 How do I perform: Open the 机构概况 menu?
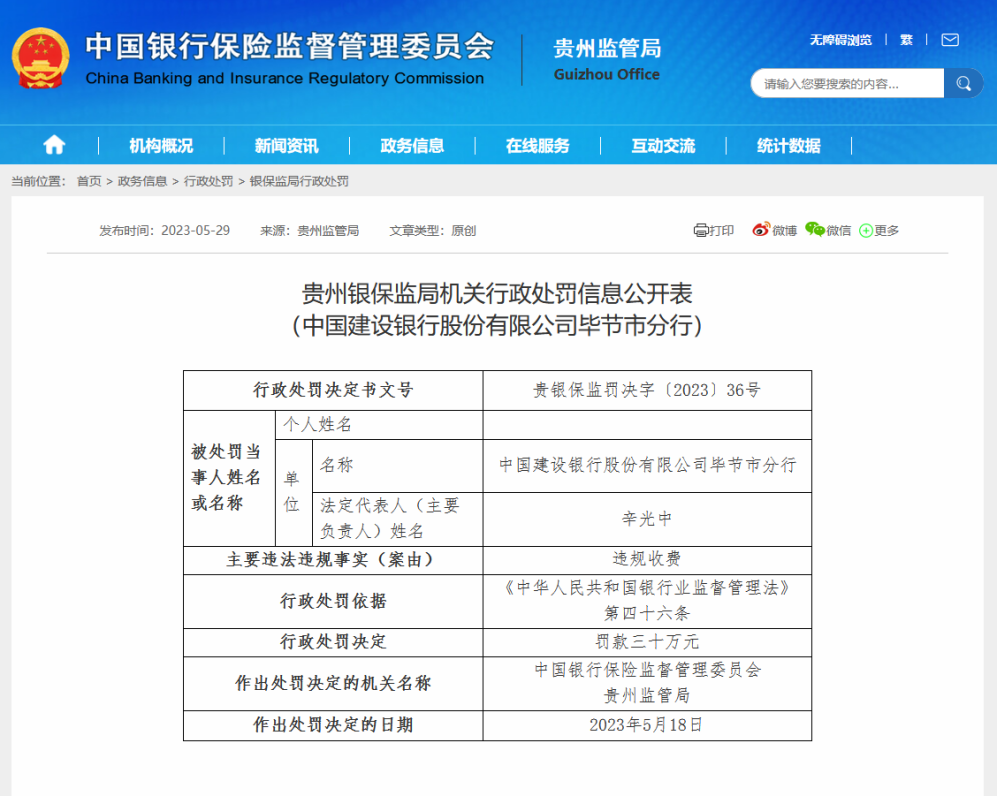(161, 145)
